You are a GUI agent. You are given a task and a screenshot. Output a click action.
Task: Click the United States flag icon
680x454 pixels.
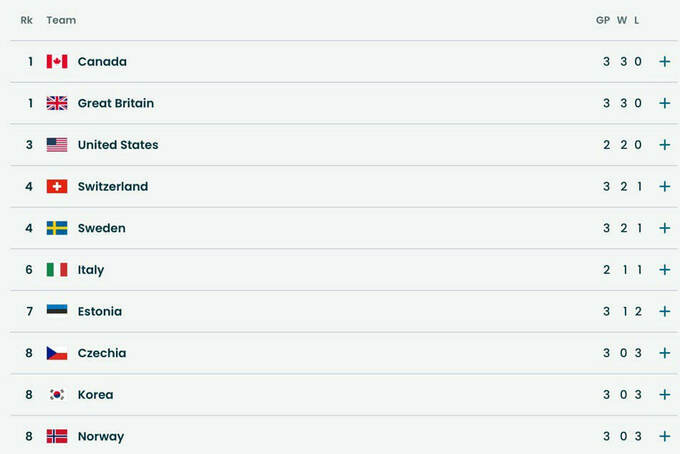click(57, 145)
